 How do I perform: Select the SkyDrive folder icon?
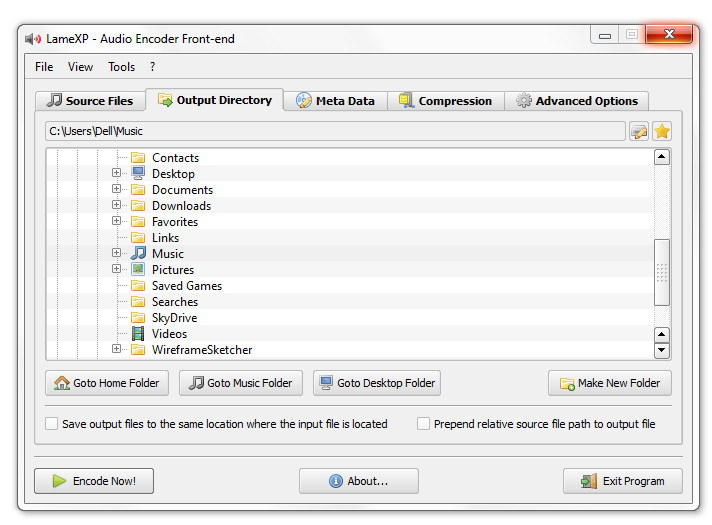pos(138,317)
